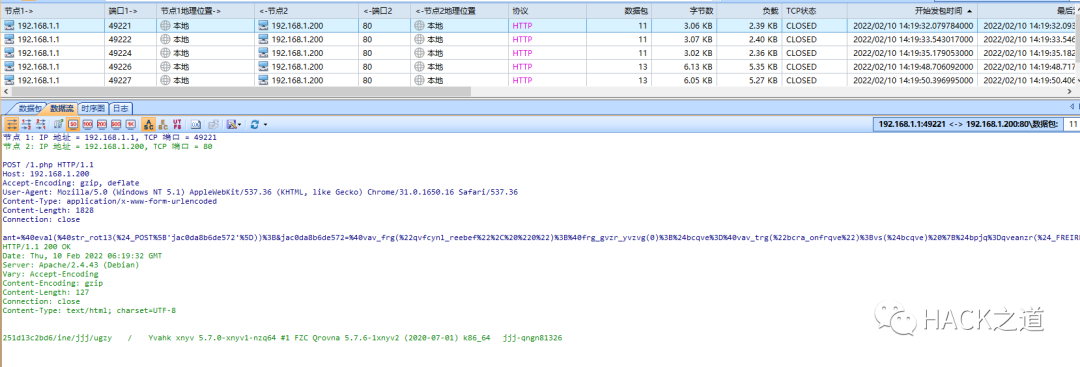This screenshot has height=367, width=1080.
Task: Switch decoding to ASCII (ASC)
Action: coord(148,124)
